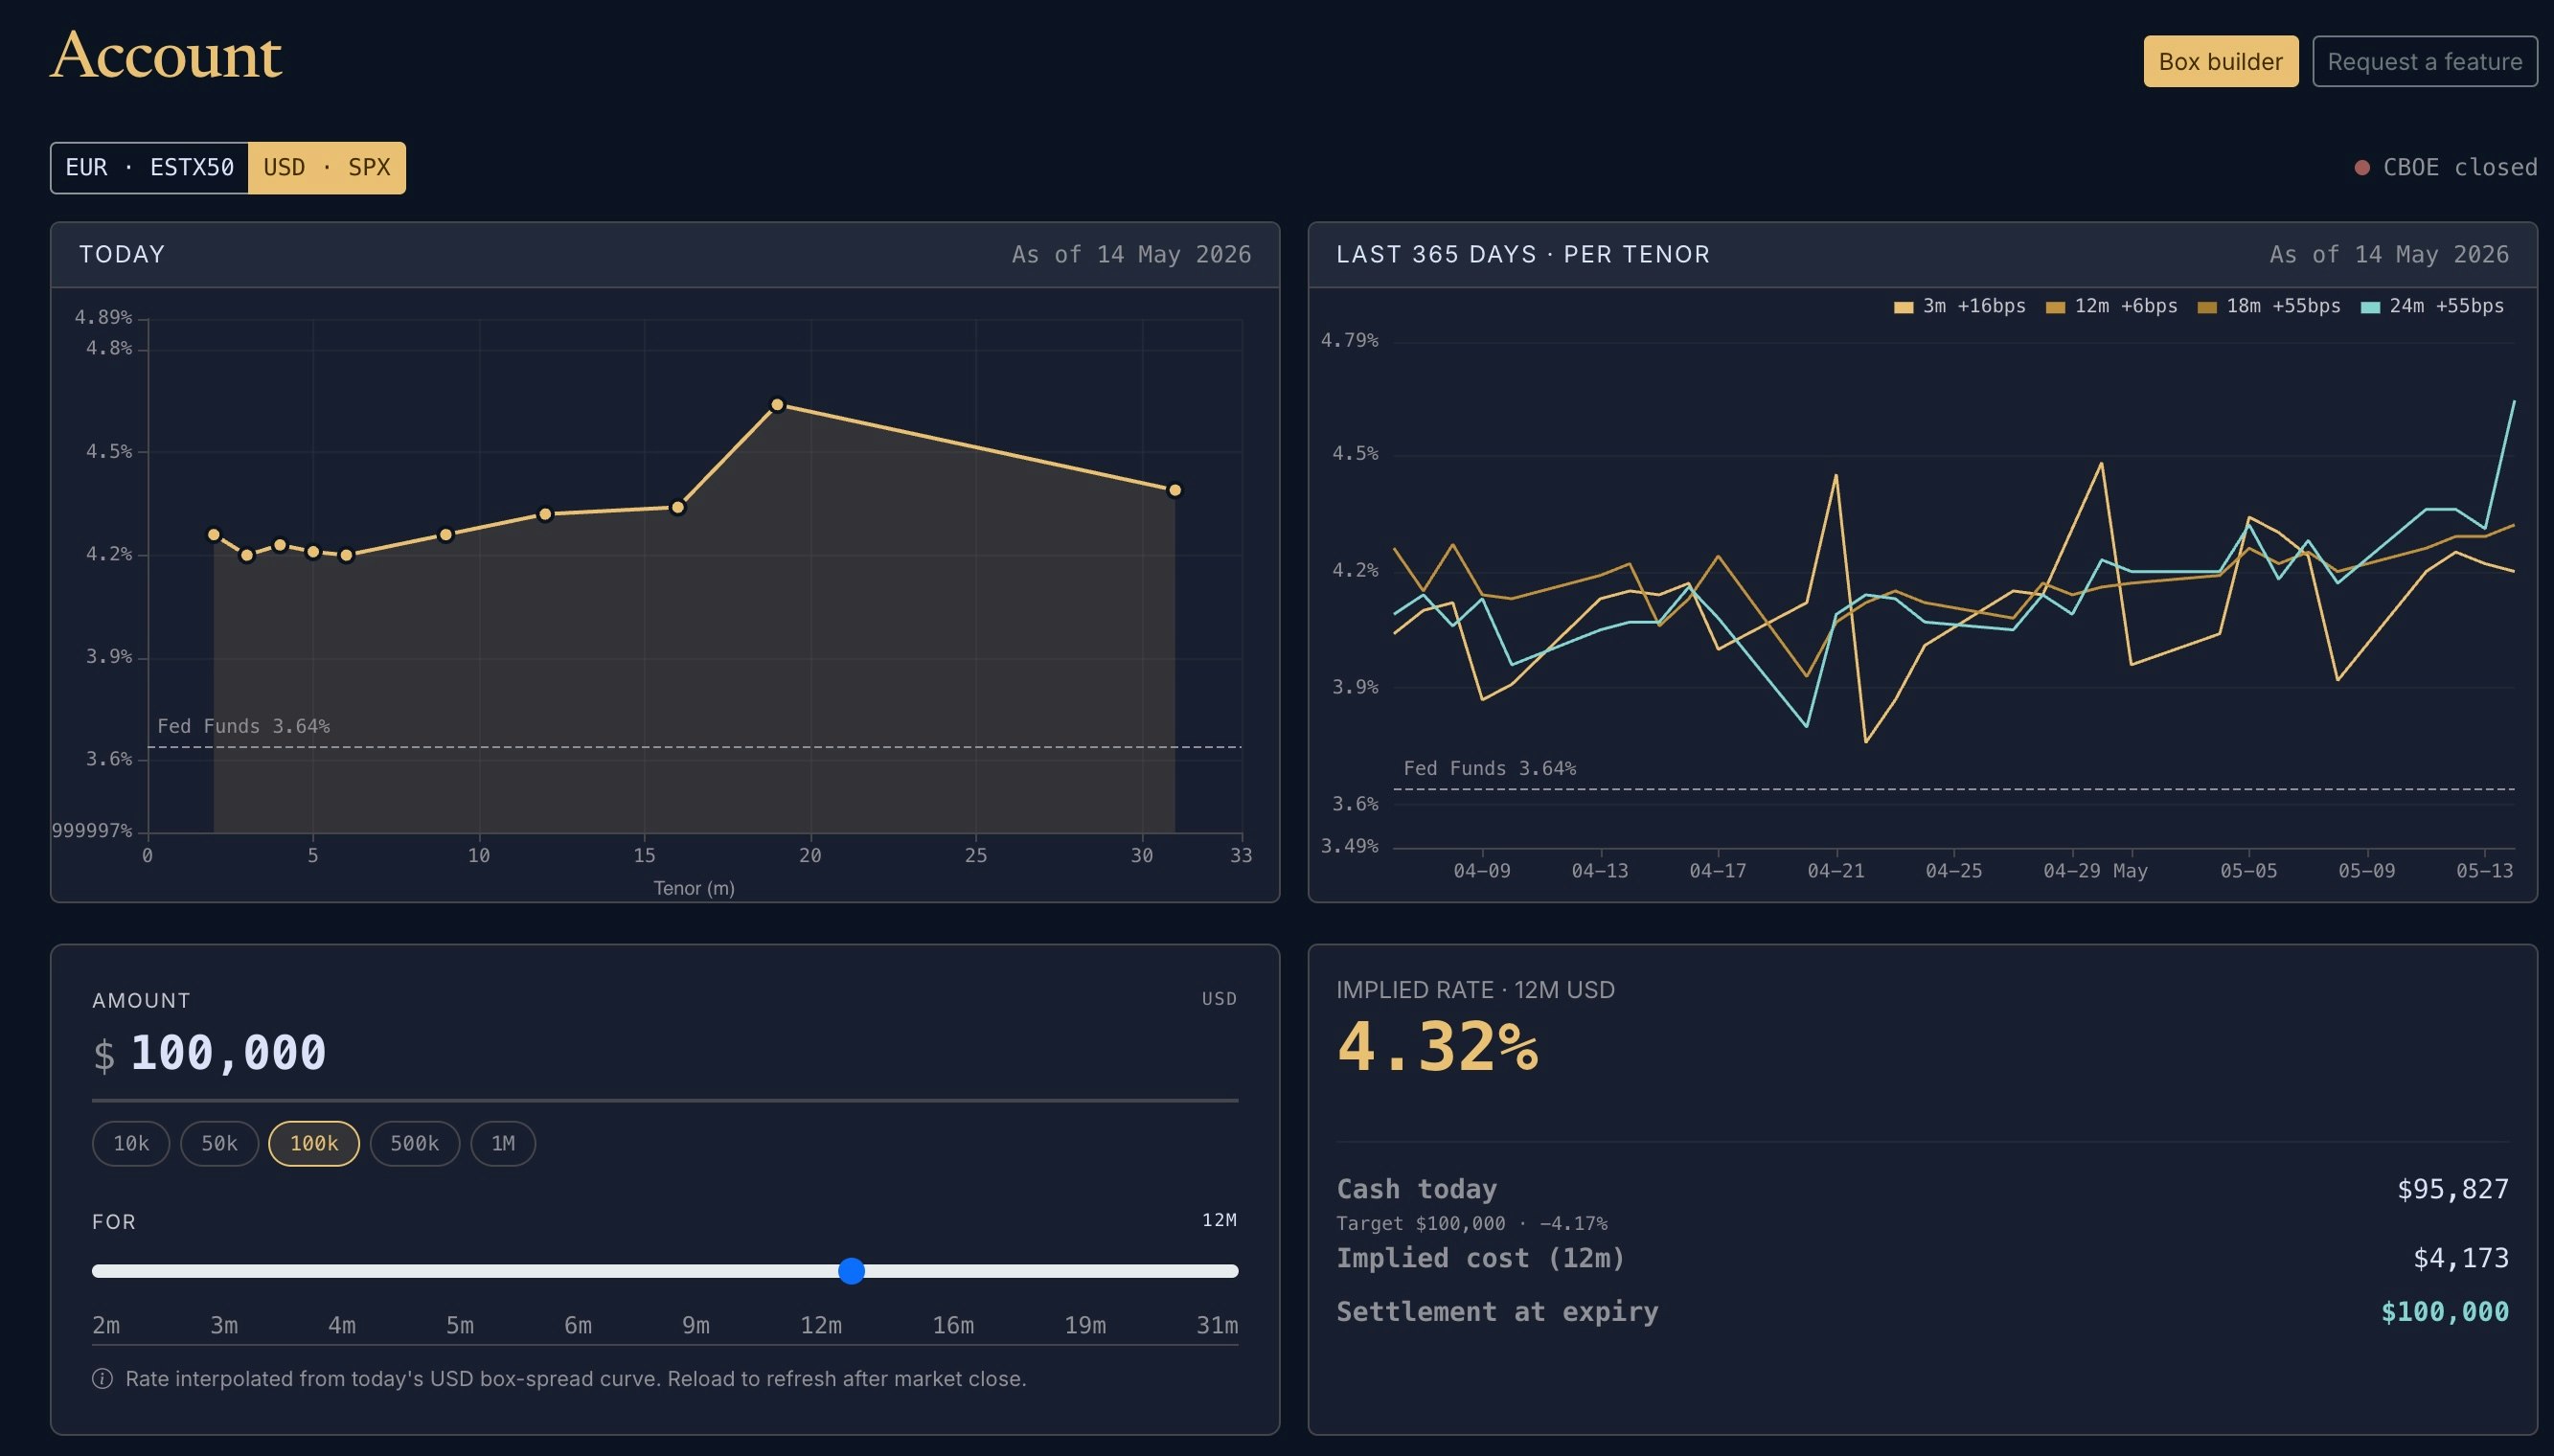Choose the 500k amount preset

(414, 1144)
